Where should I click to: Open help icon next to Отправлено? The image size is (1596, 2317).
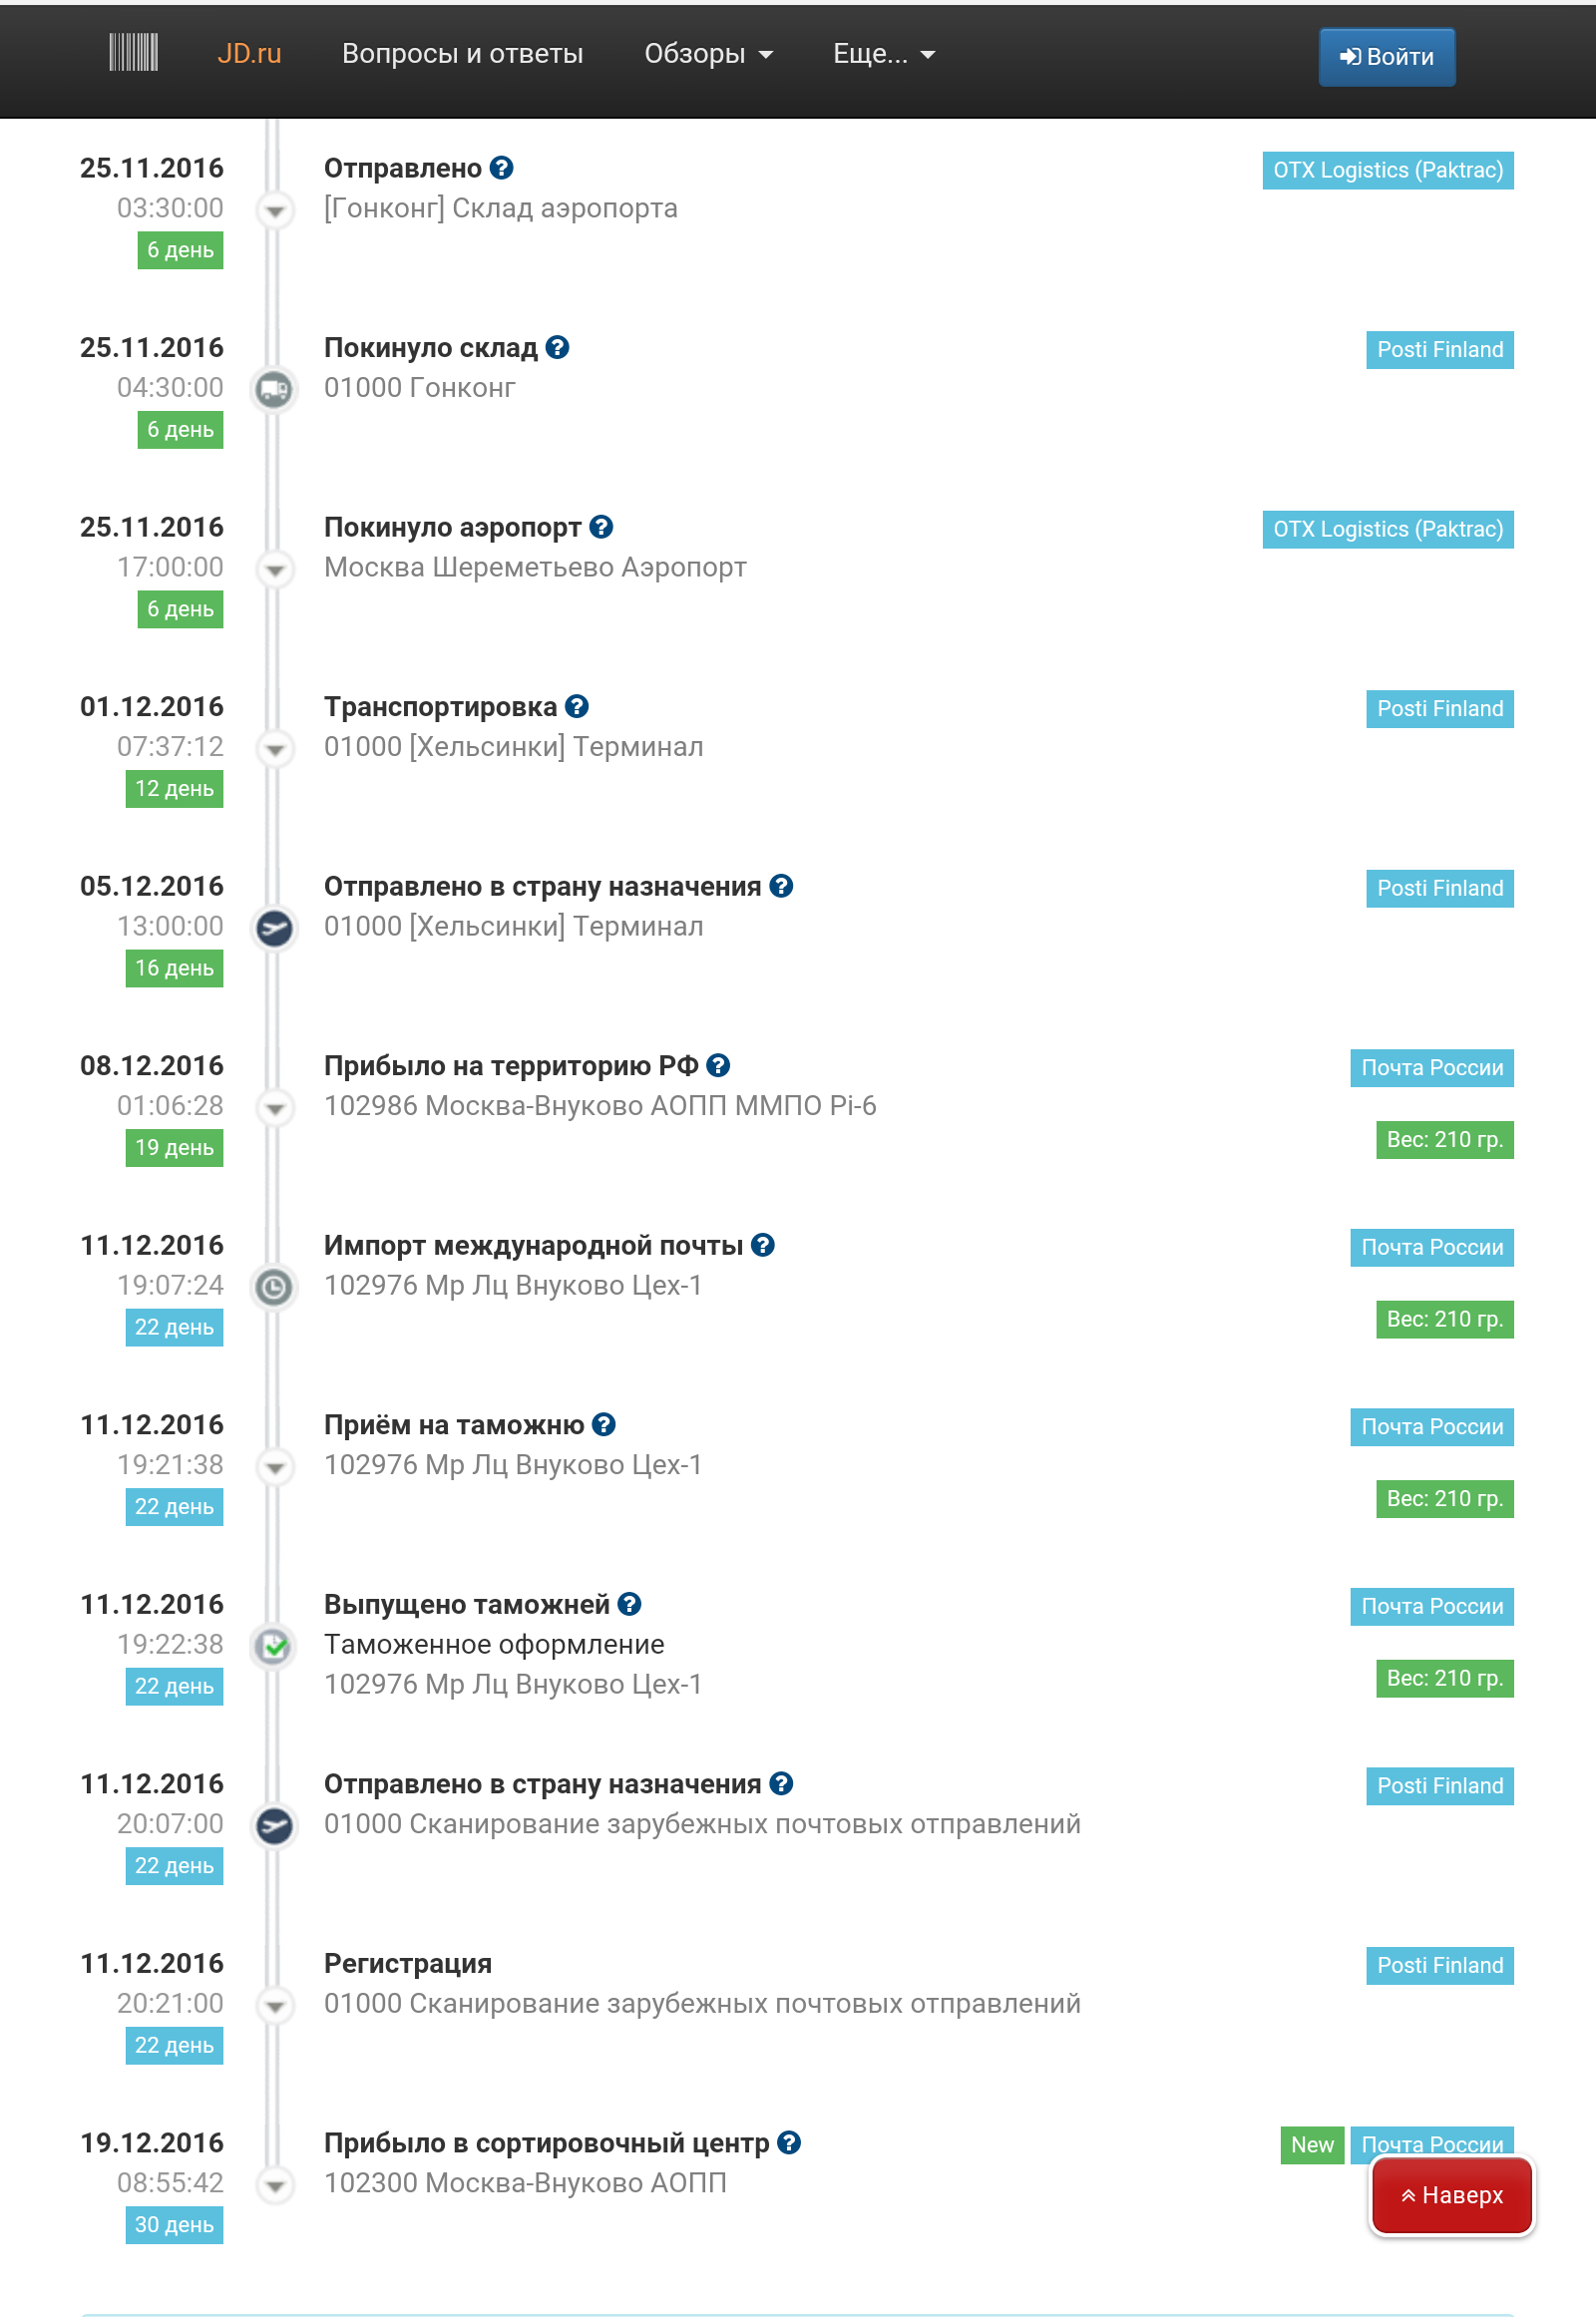click(502, 168)
